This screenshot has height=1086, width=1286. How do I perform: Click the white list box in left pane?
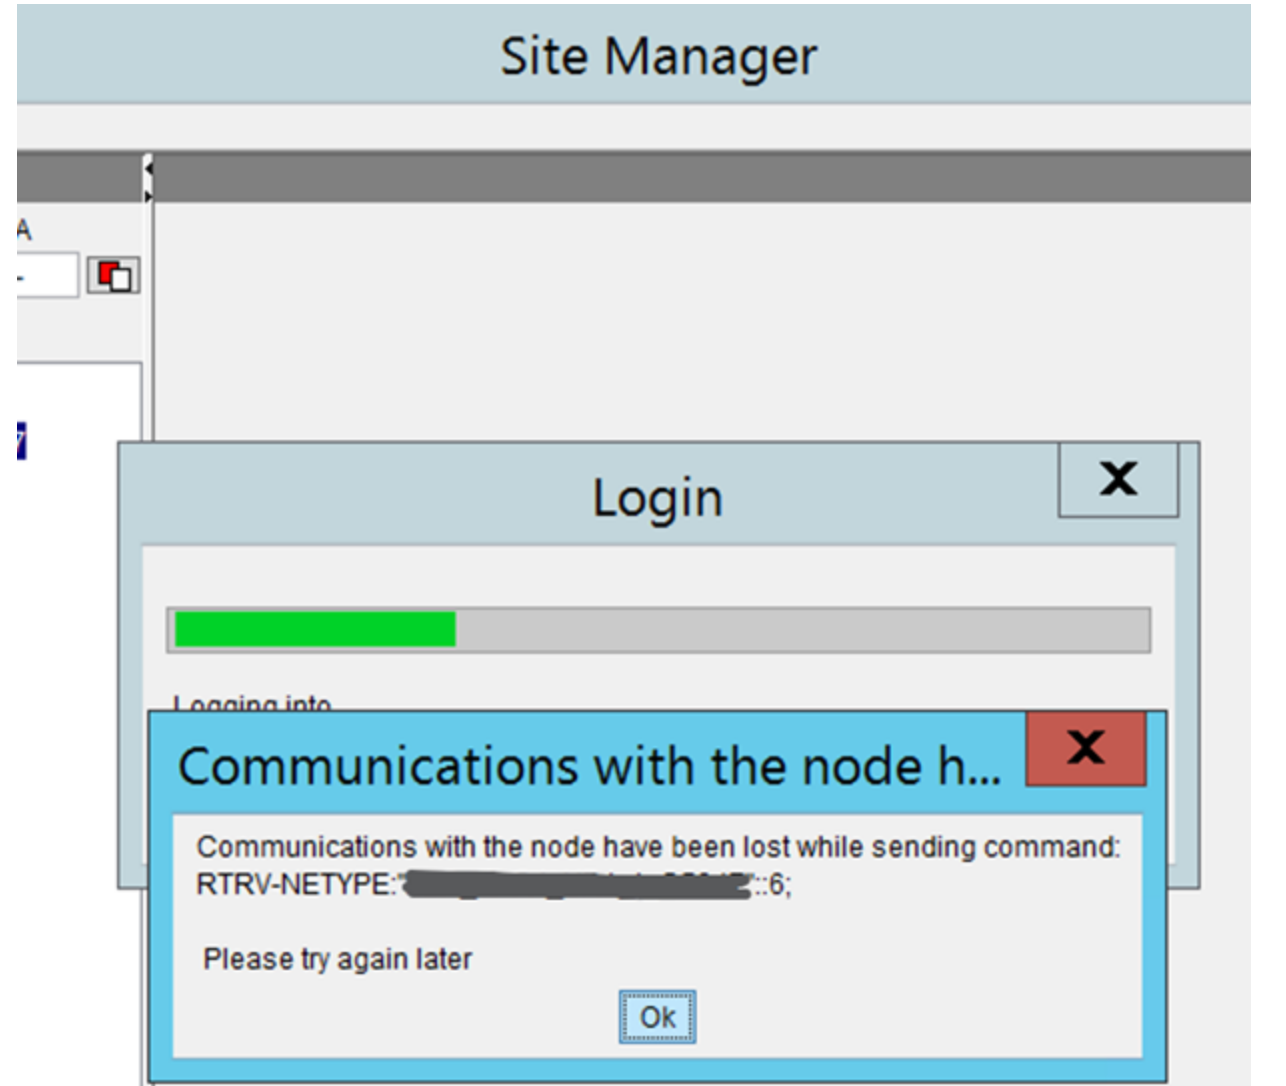pos(80,400)
